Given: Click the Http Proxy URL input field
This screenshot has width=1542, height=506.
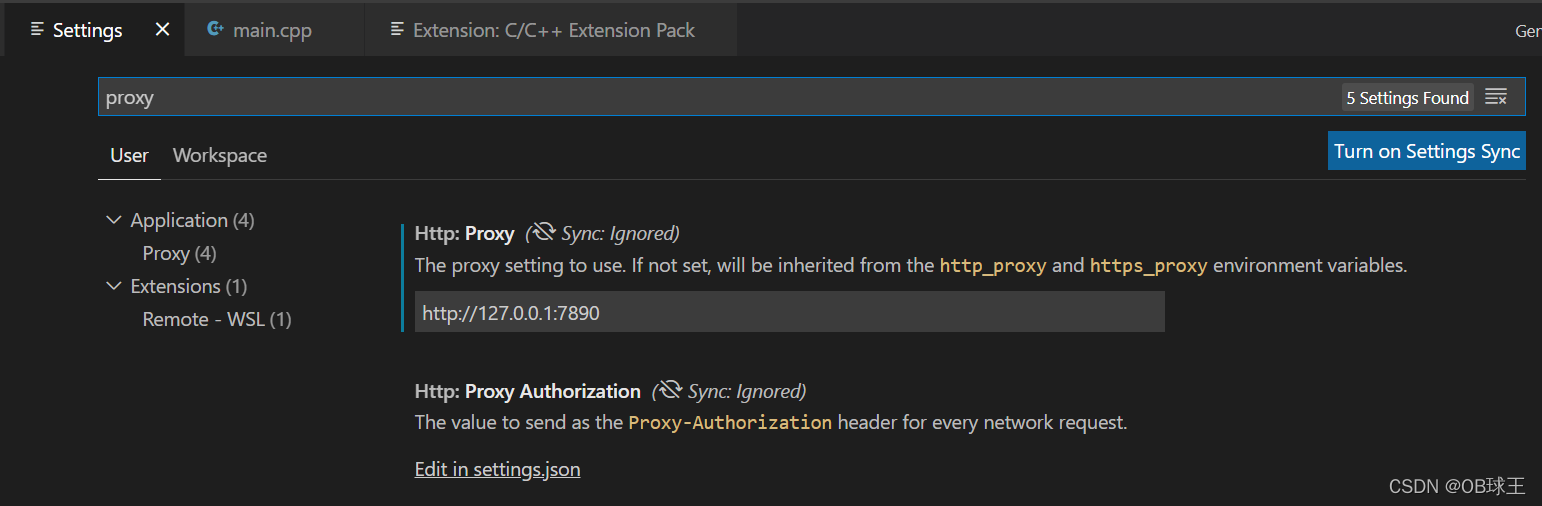Looking at the screenshot, I should click(x=790, y=312).
